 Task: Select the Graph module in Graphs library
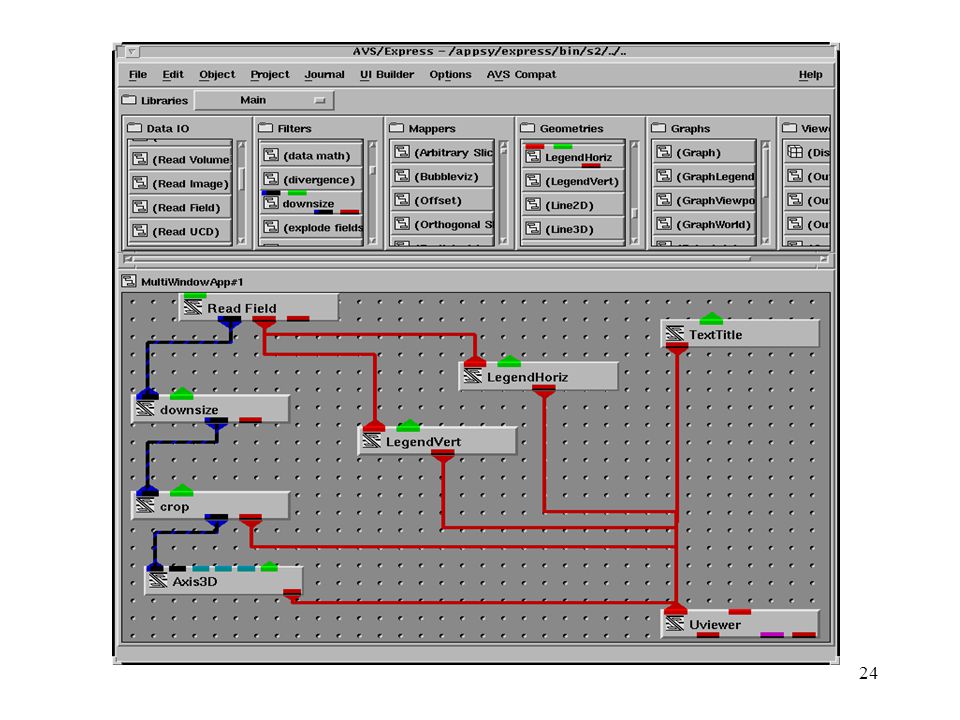click(x=704, y=152)
